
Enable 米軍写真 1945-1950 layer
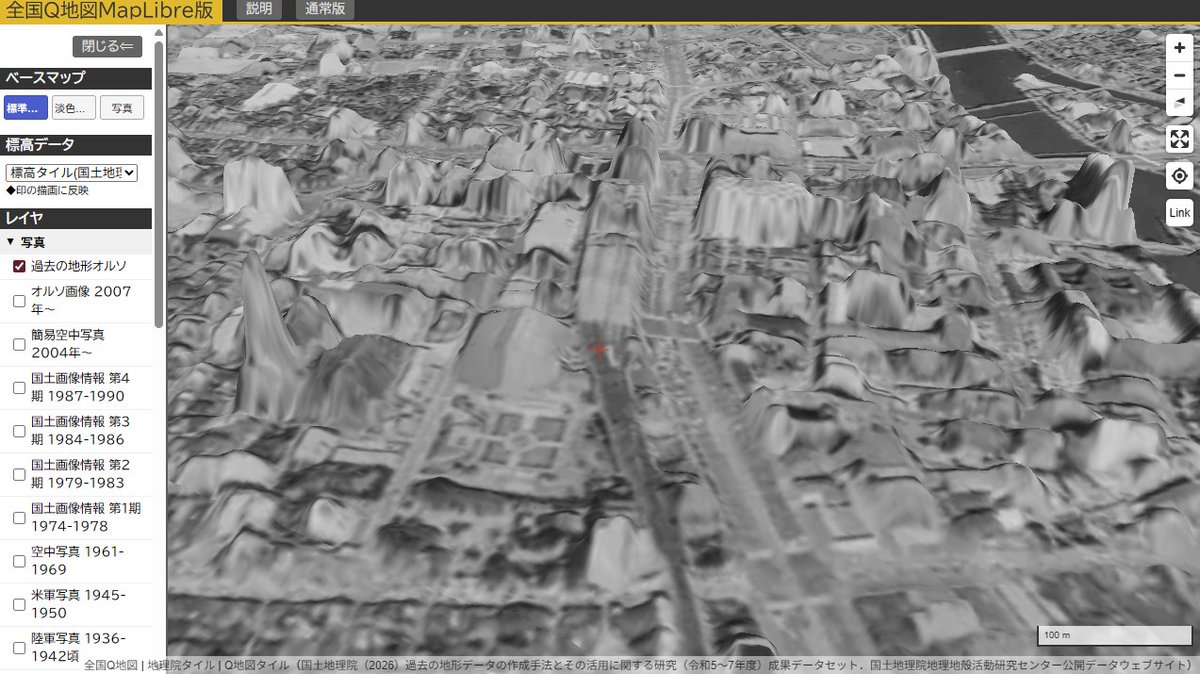tap(19, 604)
